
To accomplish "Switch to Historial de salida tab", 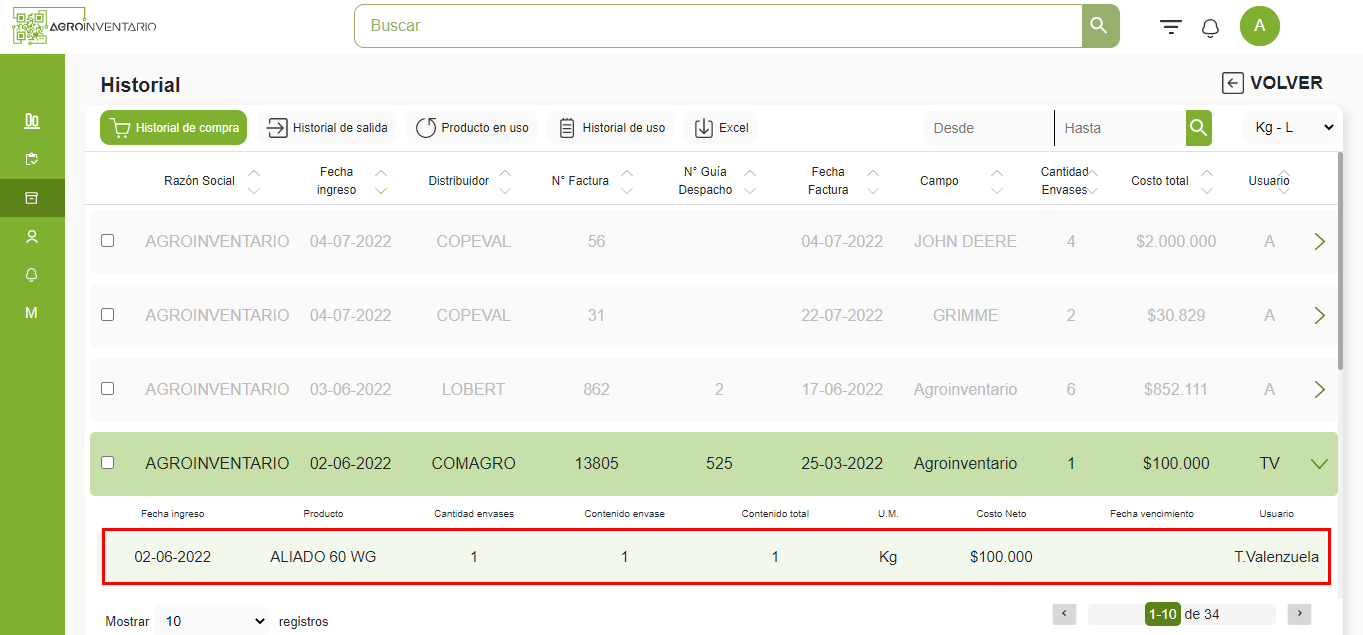I will (x=327, y=128).
